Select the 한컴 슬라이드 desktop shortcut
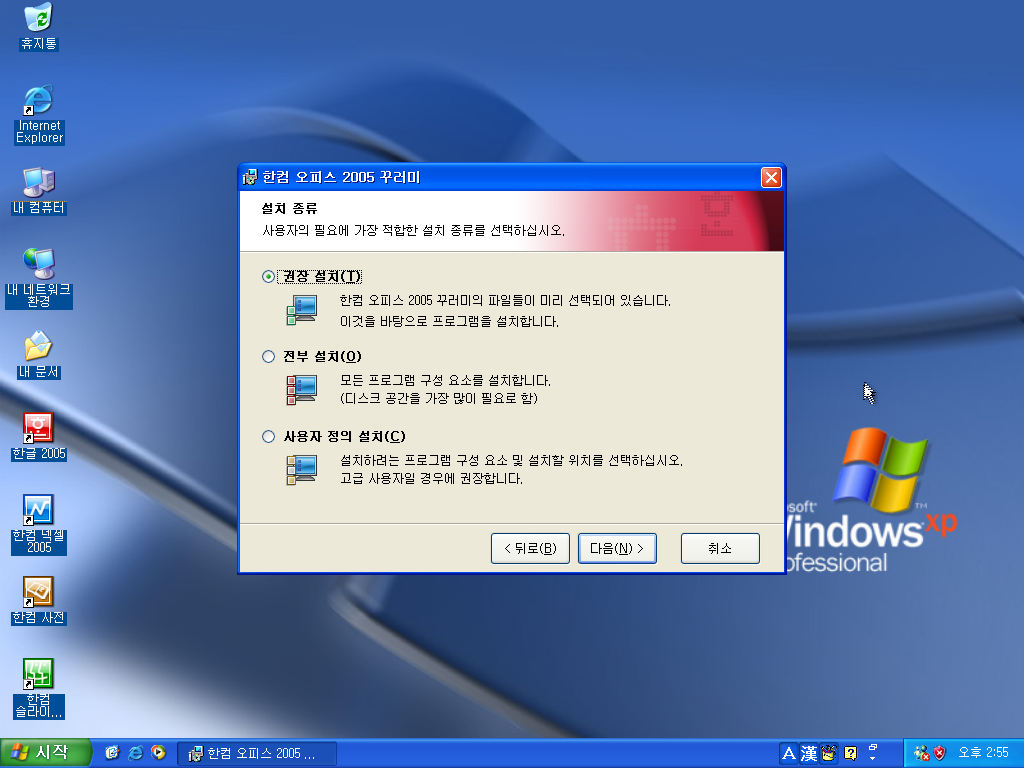Image resolution: width=1024 pixels, height=768 pixels. coord(39,688)
